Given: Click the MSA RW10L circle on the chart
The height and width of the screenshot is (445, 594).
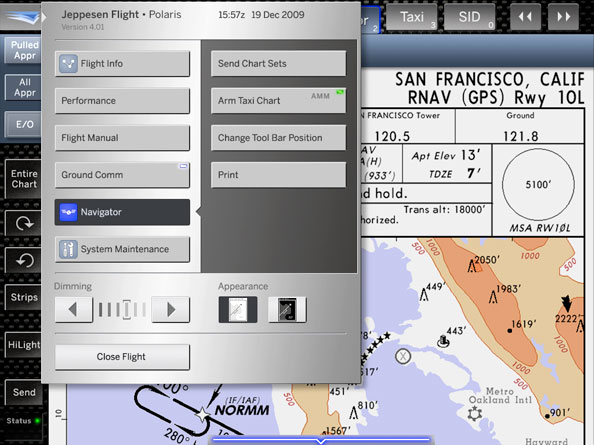Looking at the screenshot, I should pos(538,185).
